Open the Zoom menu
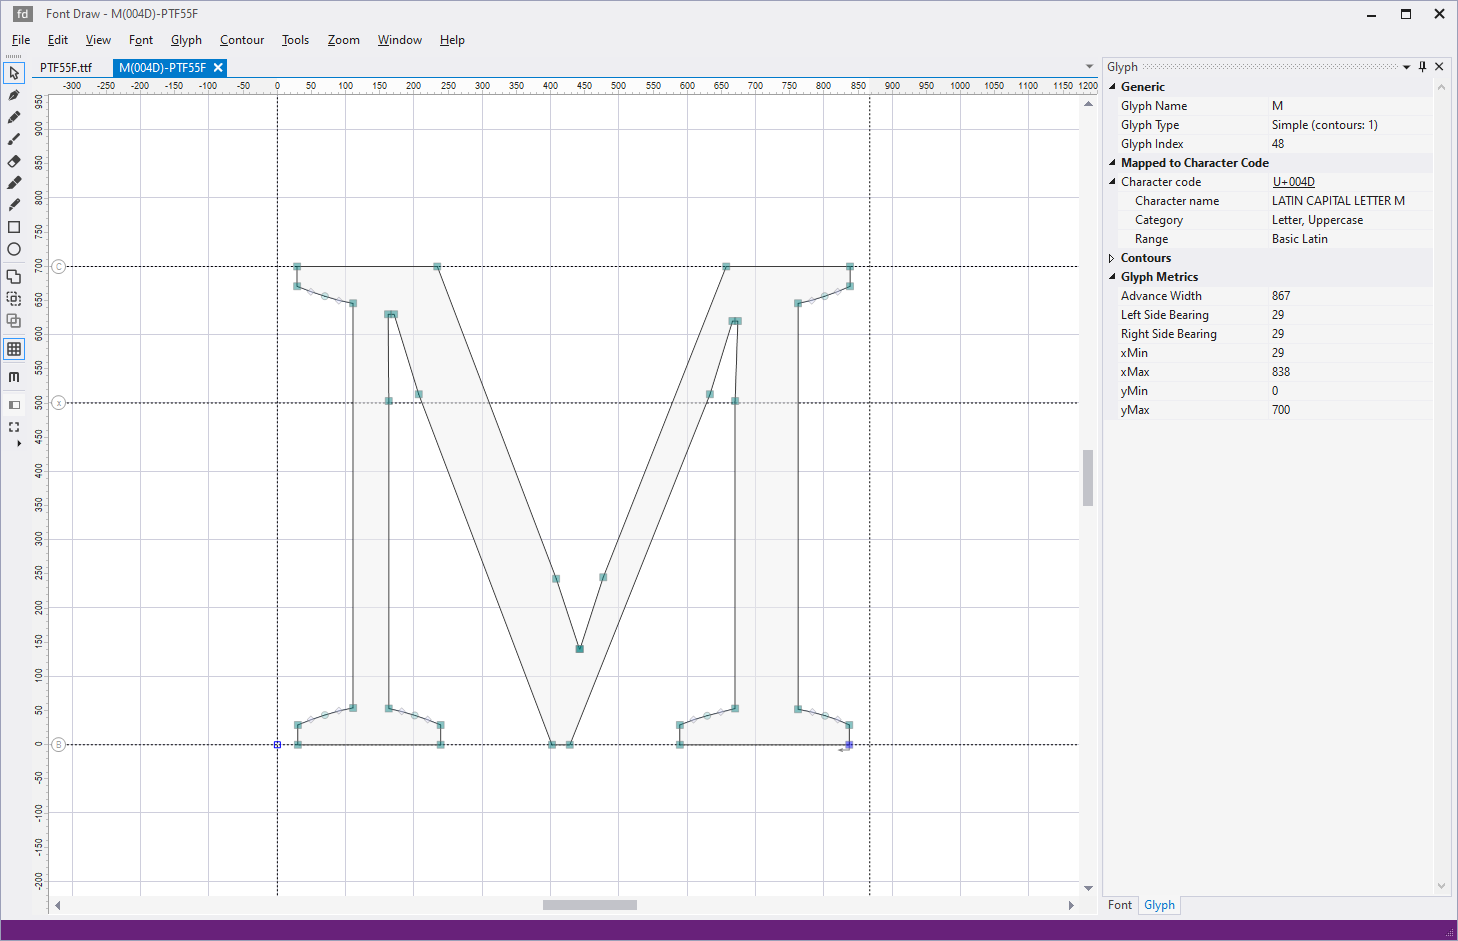1458x941 pixels. pos(343,40)
